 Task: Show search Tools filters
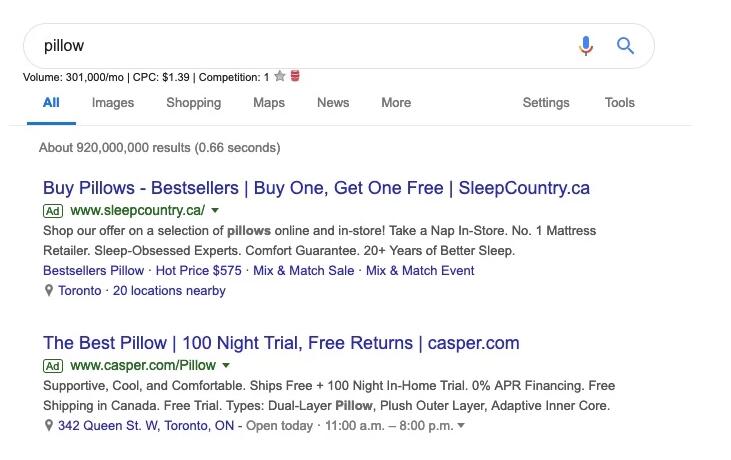pos(620,102)
